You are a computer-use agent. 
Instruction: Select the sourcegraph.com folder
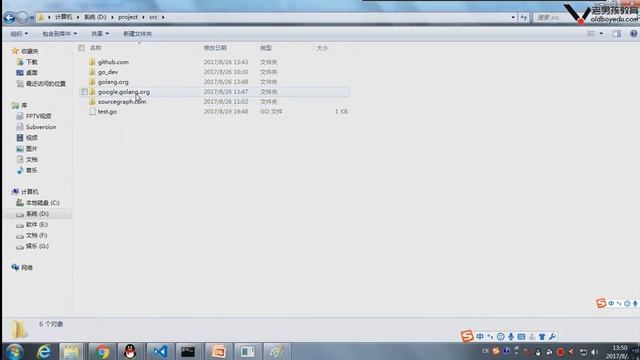click(122, 102)
